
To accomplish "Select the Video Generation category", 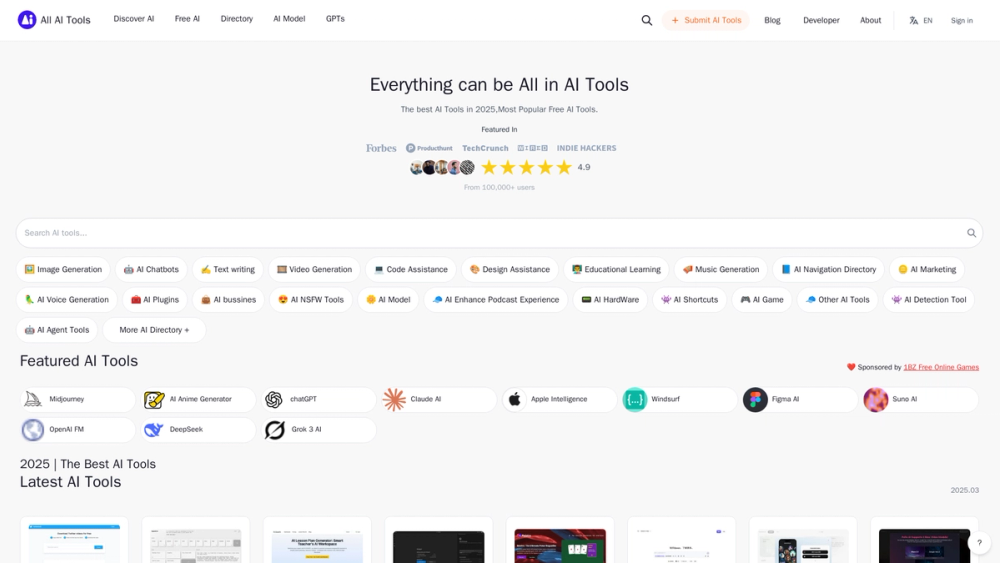I will pos(314,270).
